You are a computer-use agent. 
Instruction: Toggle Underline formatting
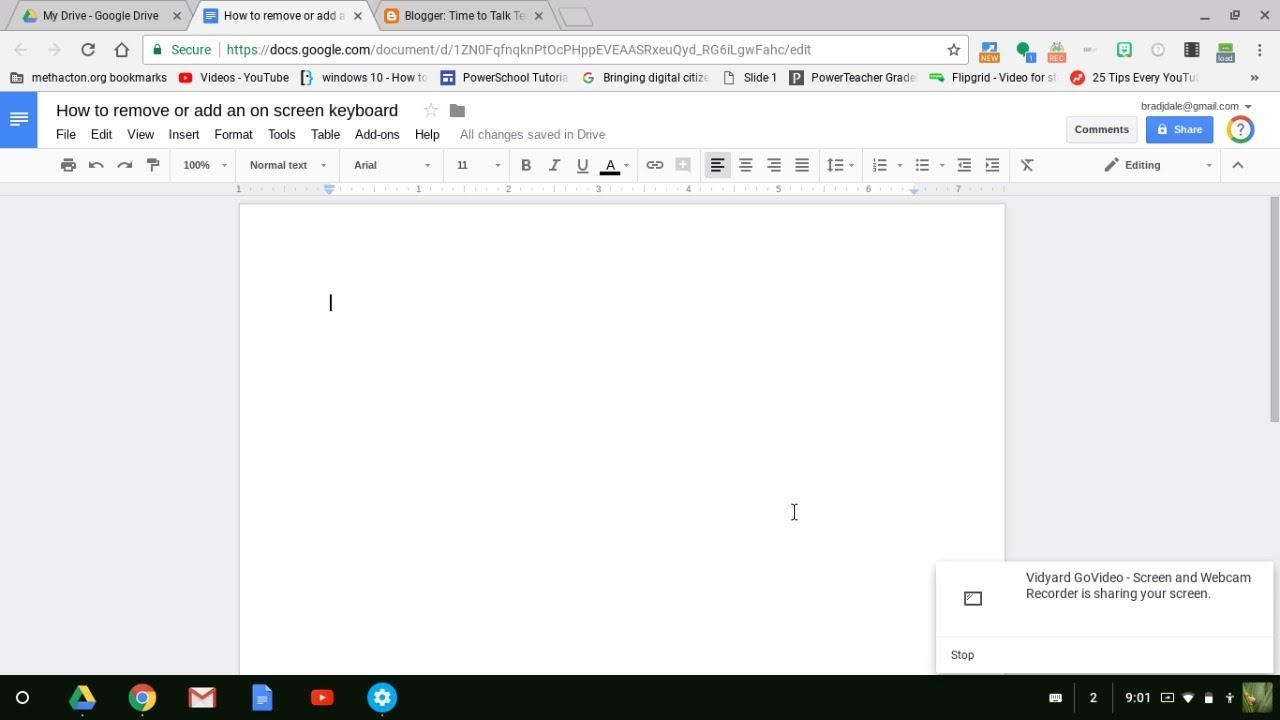582,165
